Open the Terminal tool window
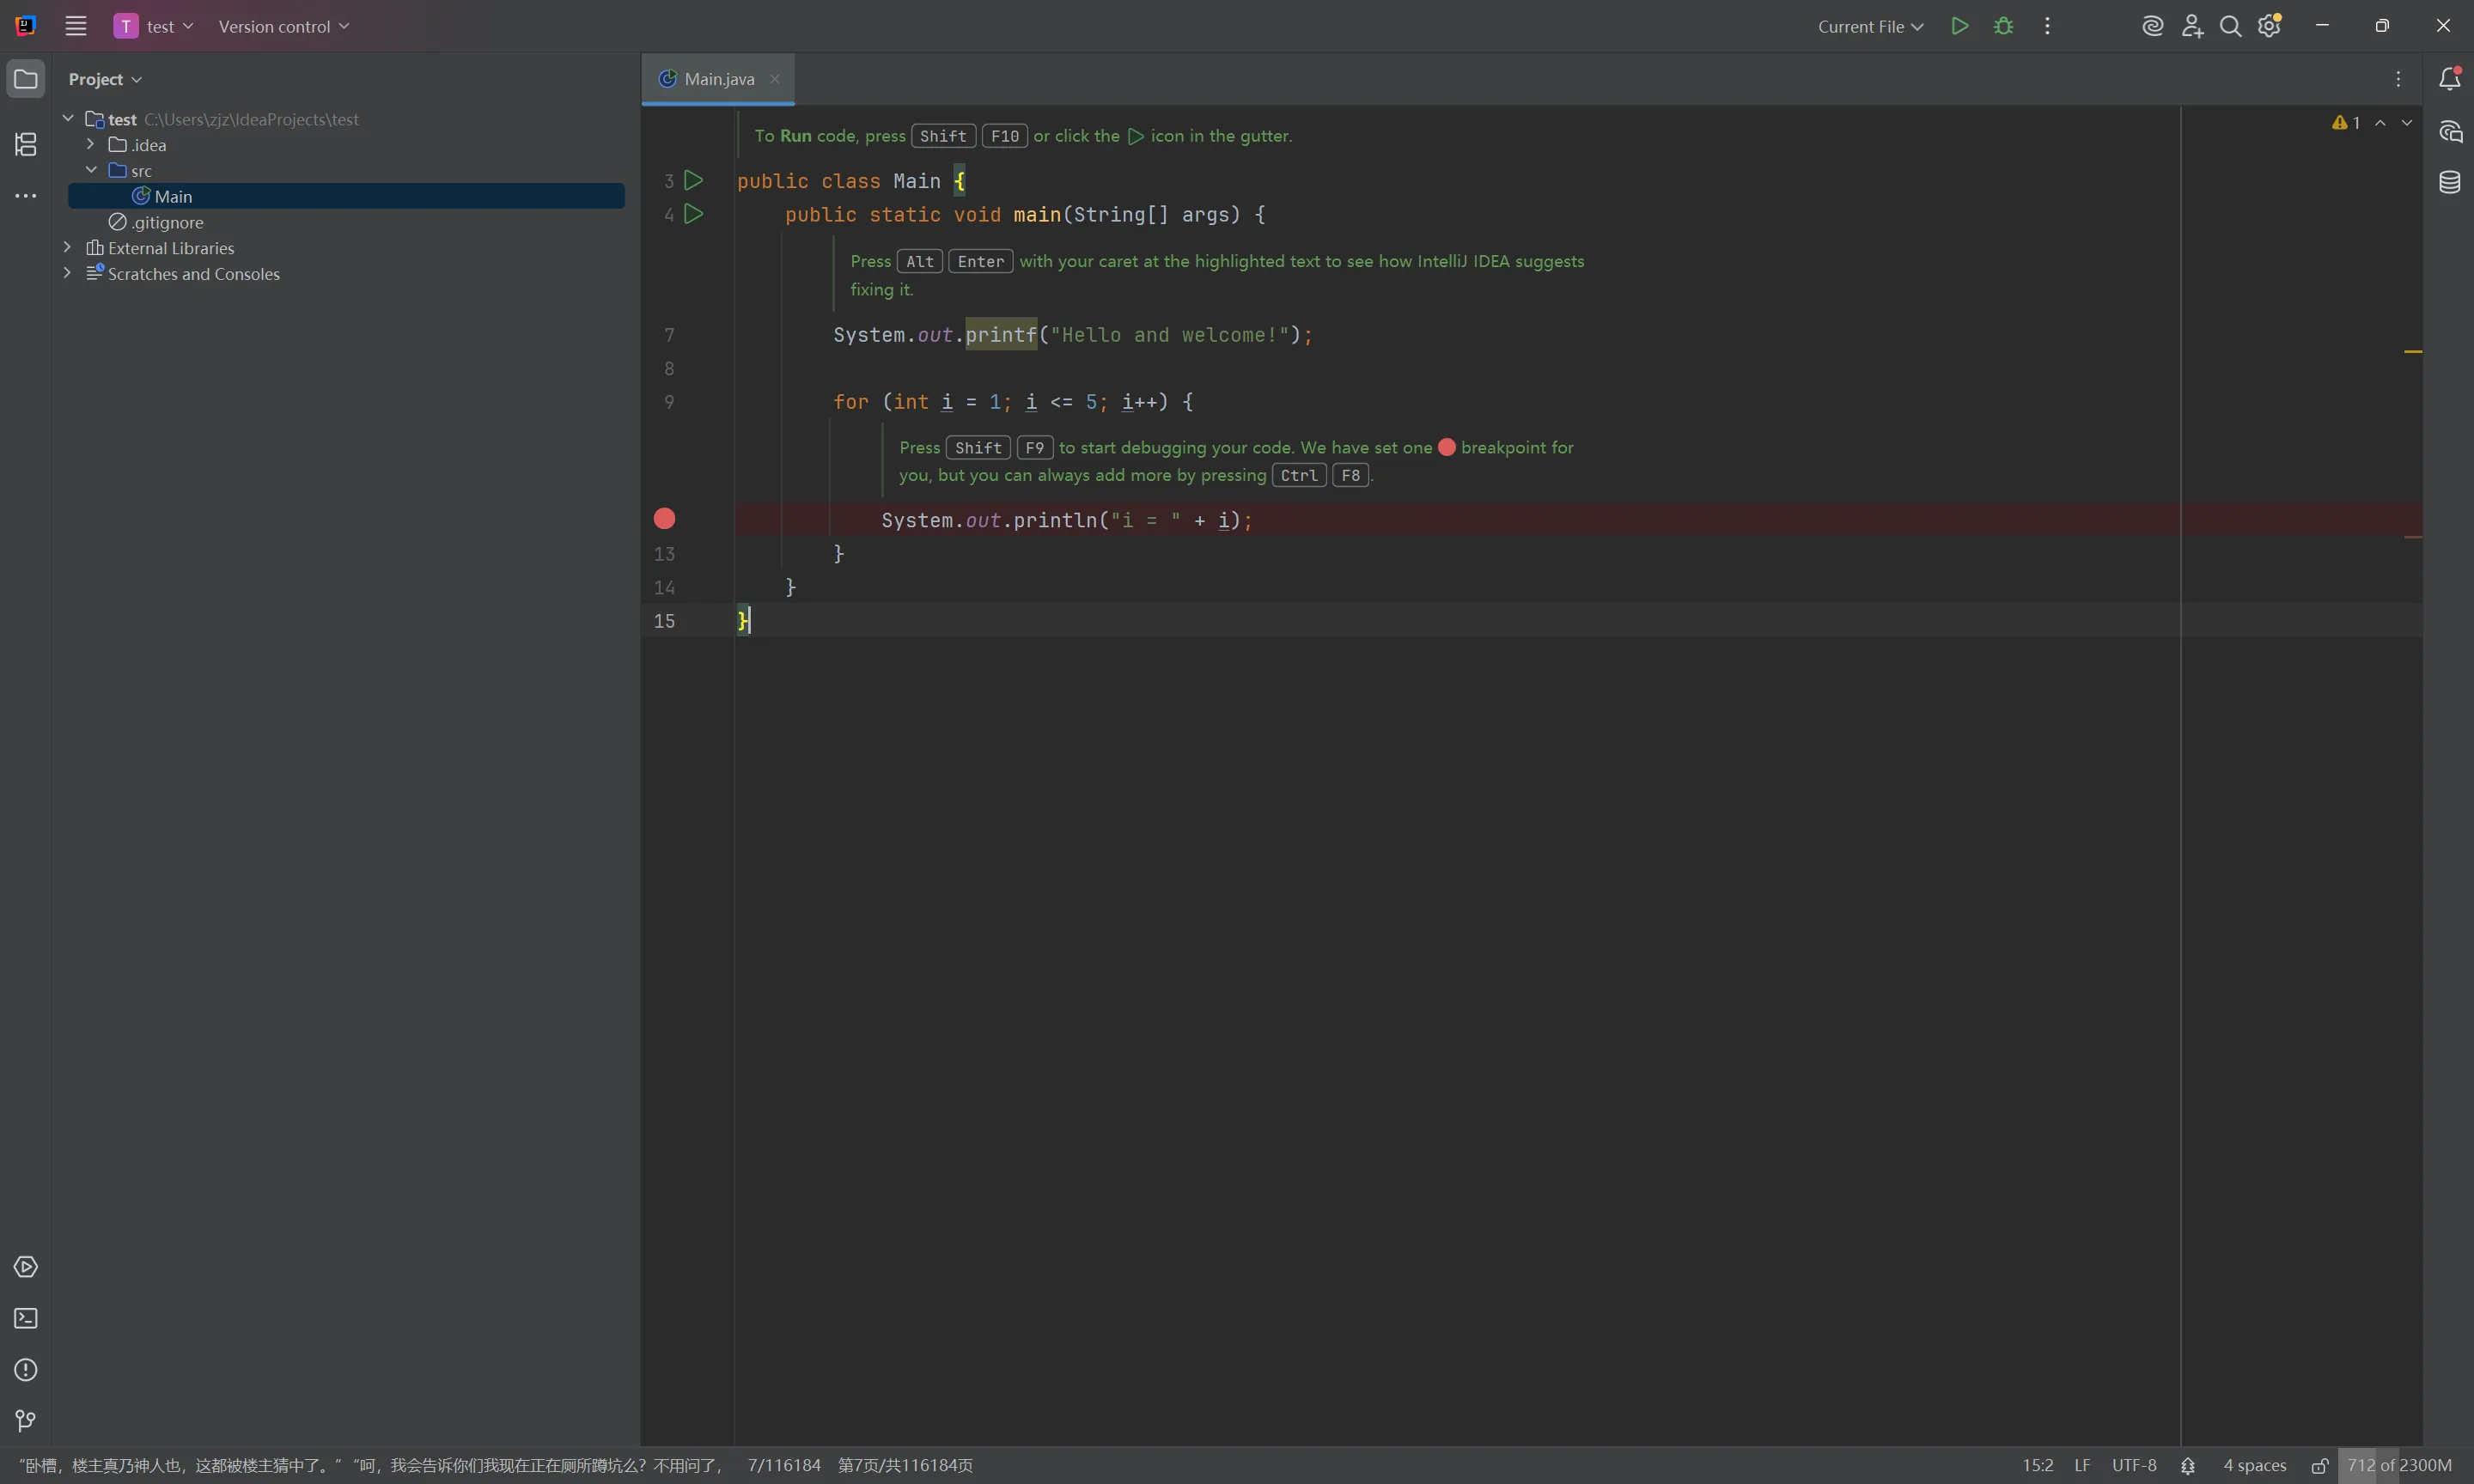The width and height of the screenshot is (2474, 1484). (x=26, y=1318)
